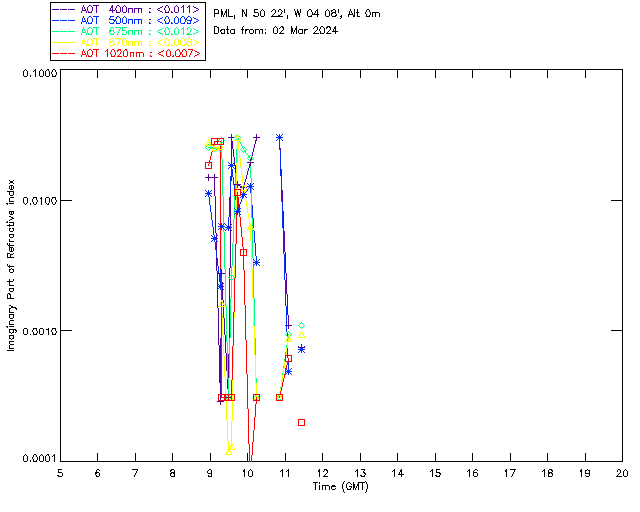Click the x-axis tick label 20
The height and width of the screenshot is (512, 640).
[622, 473]
